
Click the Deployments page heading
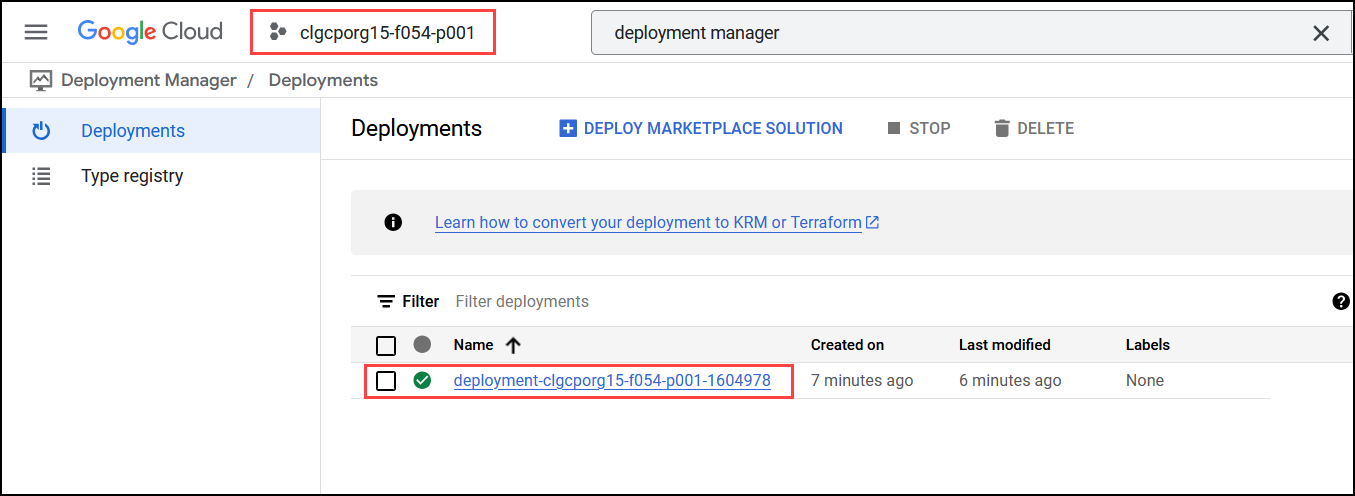click(416, 128)
